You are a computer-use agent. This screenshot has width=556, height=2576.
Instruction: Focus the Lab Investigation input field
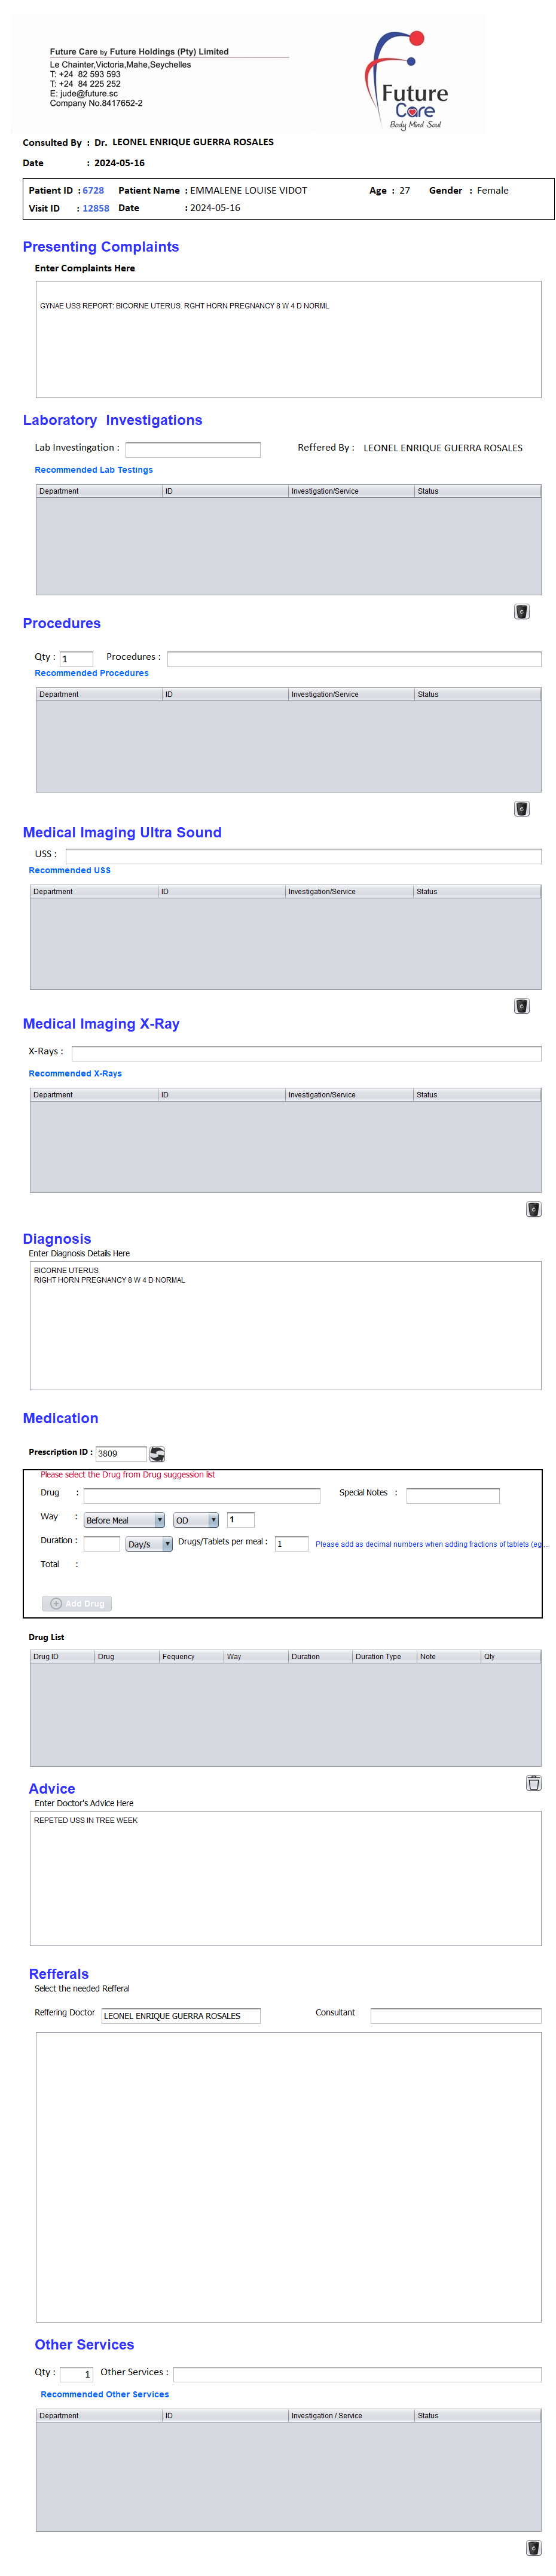coord(192,449)
